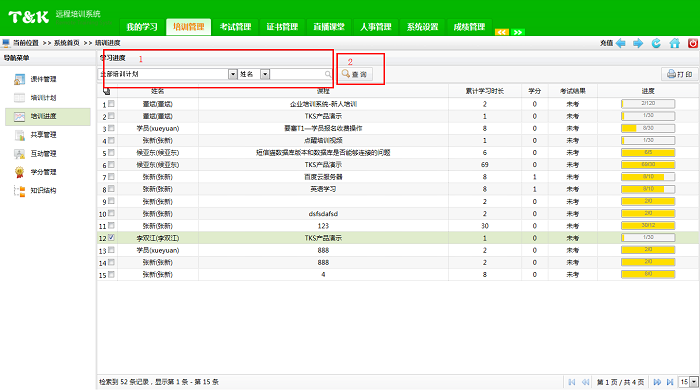Open page size dropdown showing 15

[x=694, y=382]
